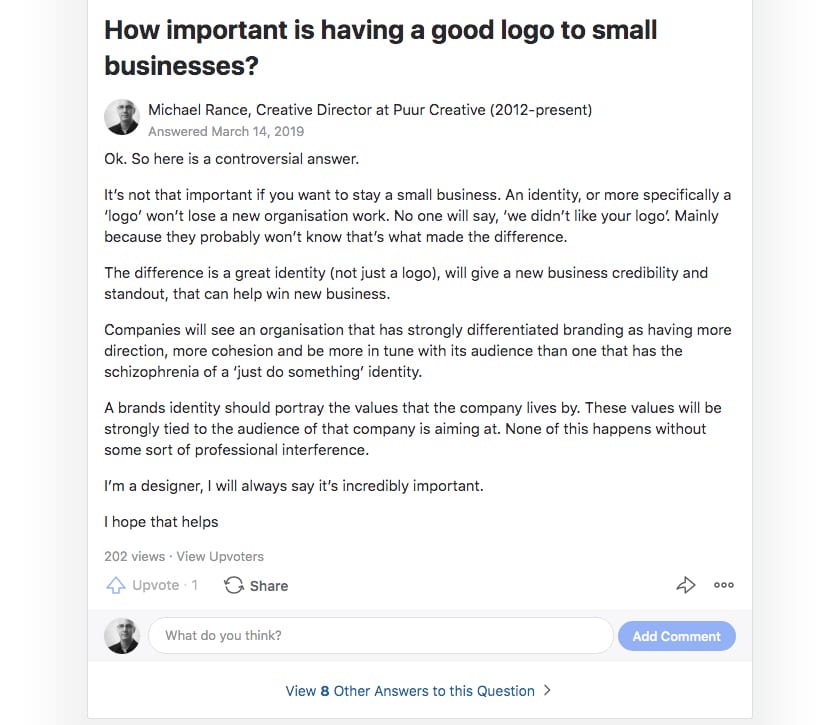Click the upvote arrow icon
The height and width of the screenshot is (725, 840).
(115, 586)
